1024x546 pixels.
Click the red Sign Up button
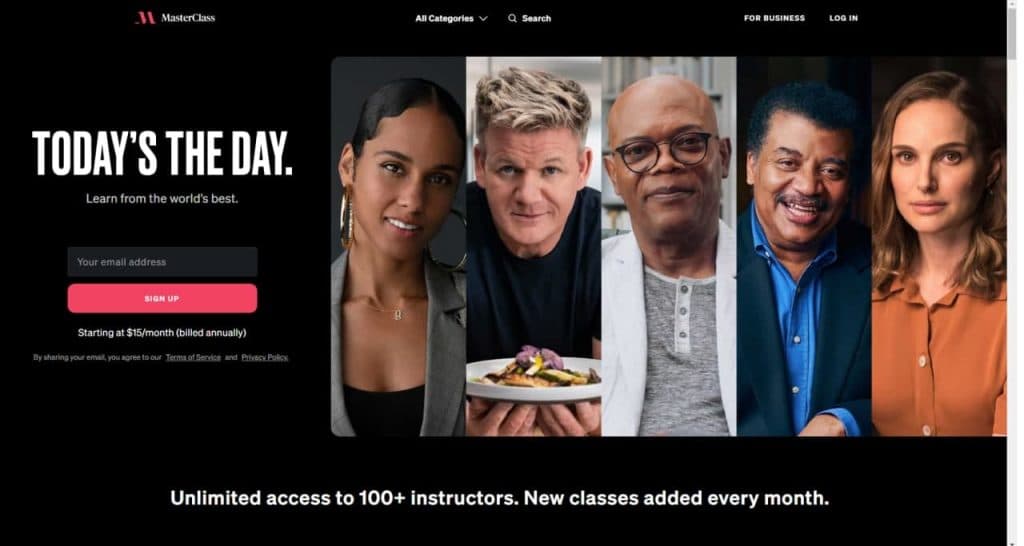163,298
